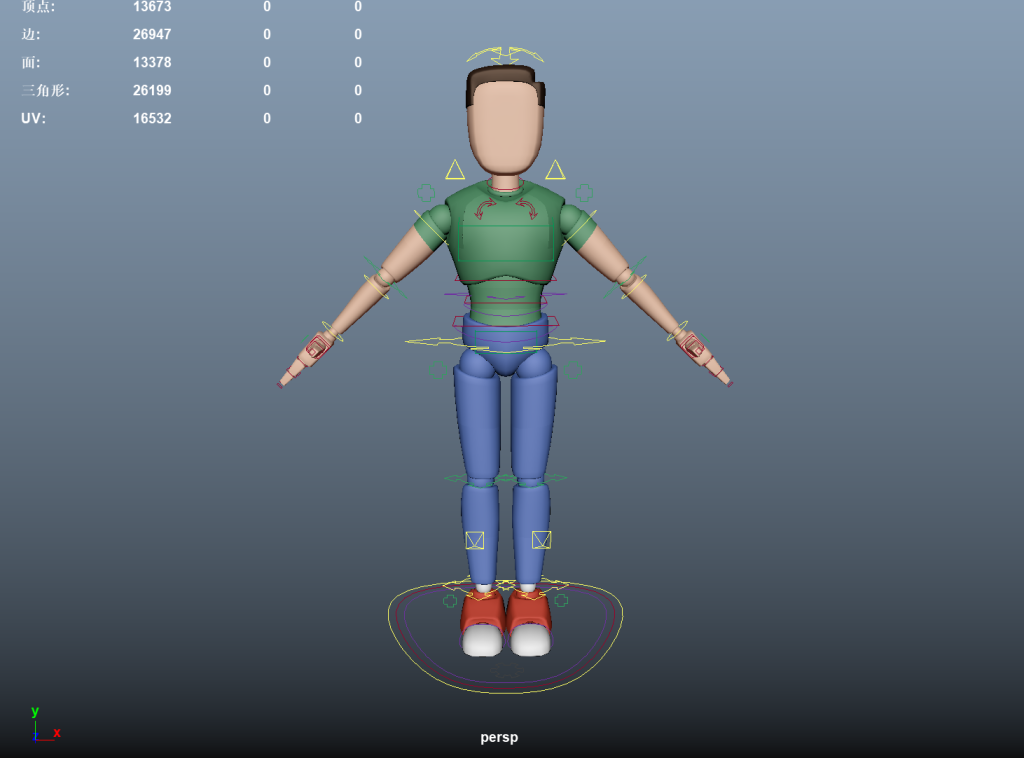Click the green cross control beside the left shoe
This screenshot has height=758, width=1024.
pyautogui.click(x=450, y=601)
